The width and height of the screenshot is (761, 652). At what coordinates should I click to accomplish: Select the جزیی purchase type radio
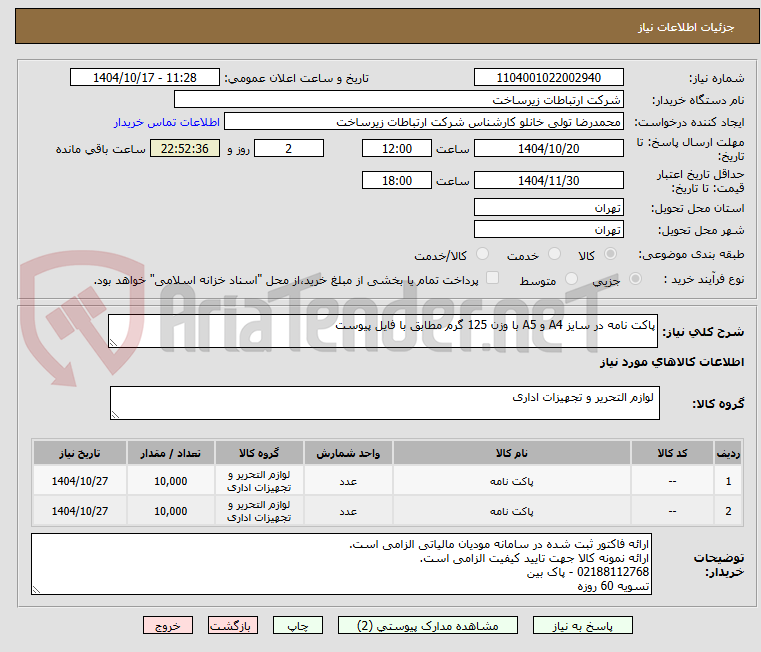[x=635, y=279]
